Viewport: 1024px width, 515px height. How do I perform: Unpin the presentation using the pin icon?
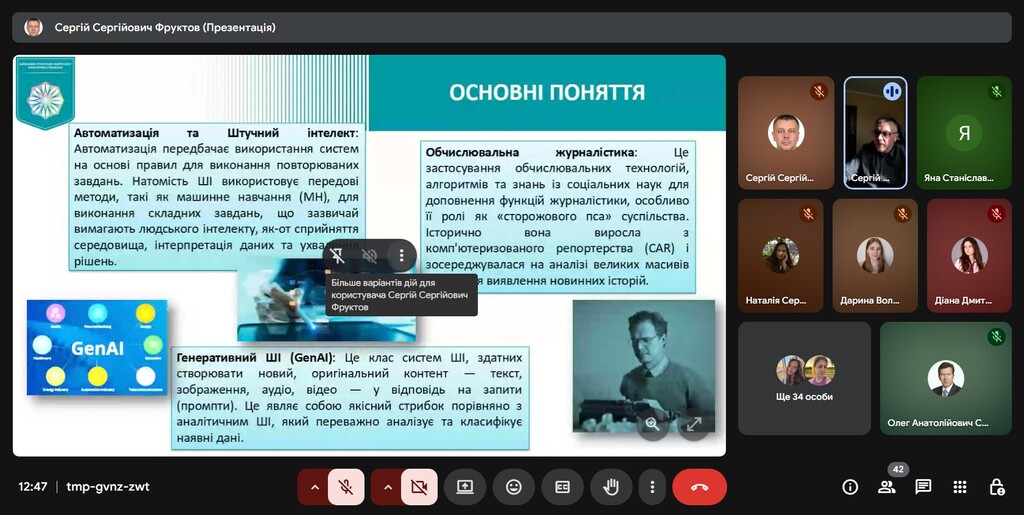[x=338, y=256]
